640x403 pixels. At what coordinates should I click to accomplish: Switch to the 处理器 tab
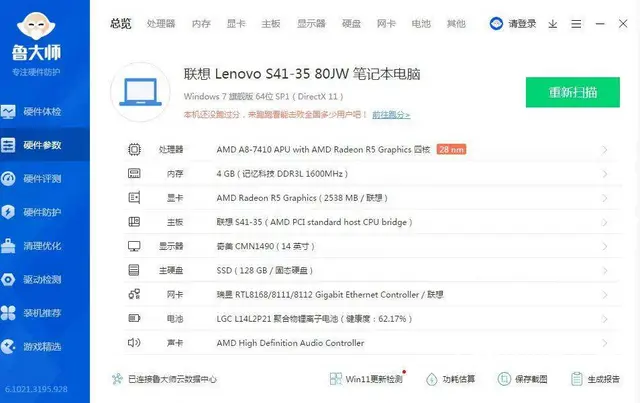pyautogui.click(x=161, y=24)
